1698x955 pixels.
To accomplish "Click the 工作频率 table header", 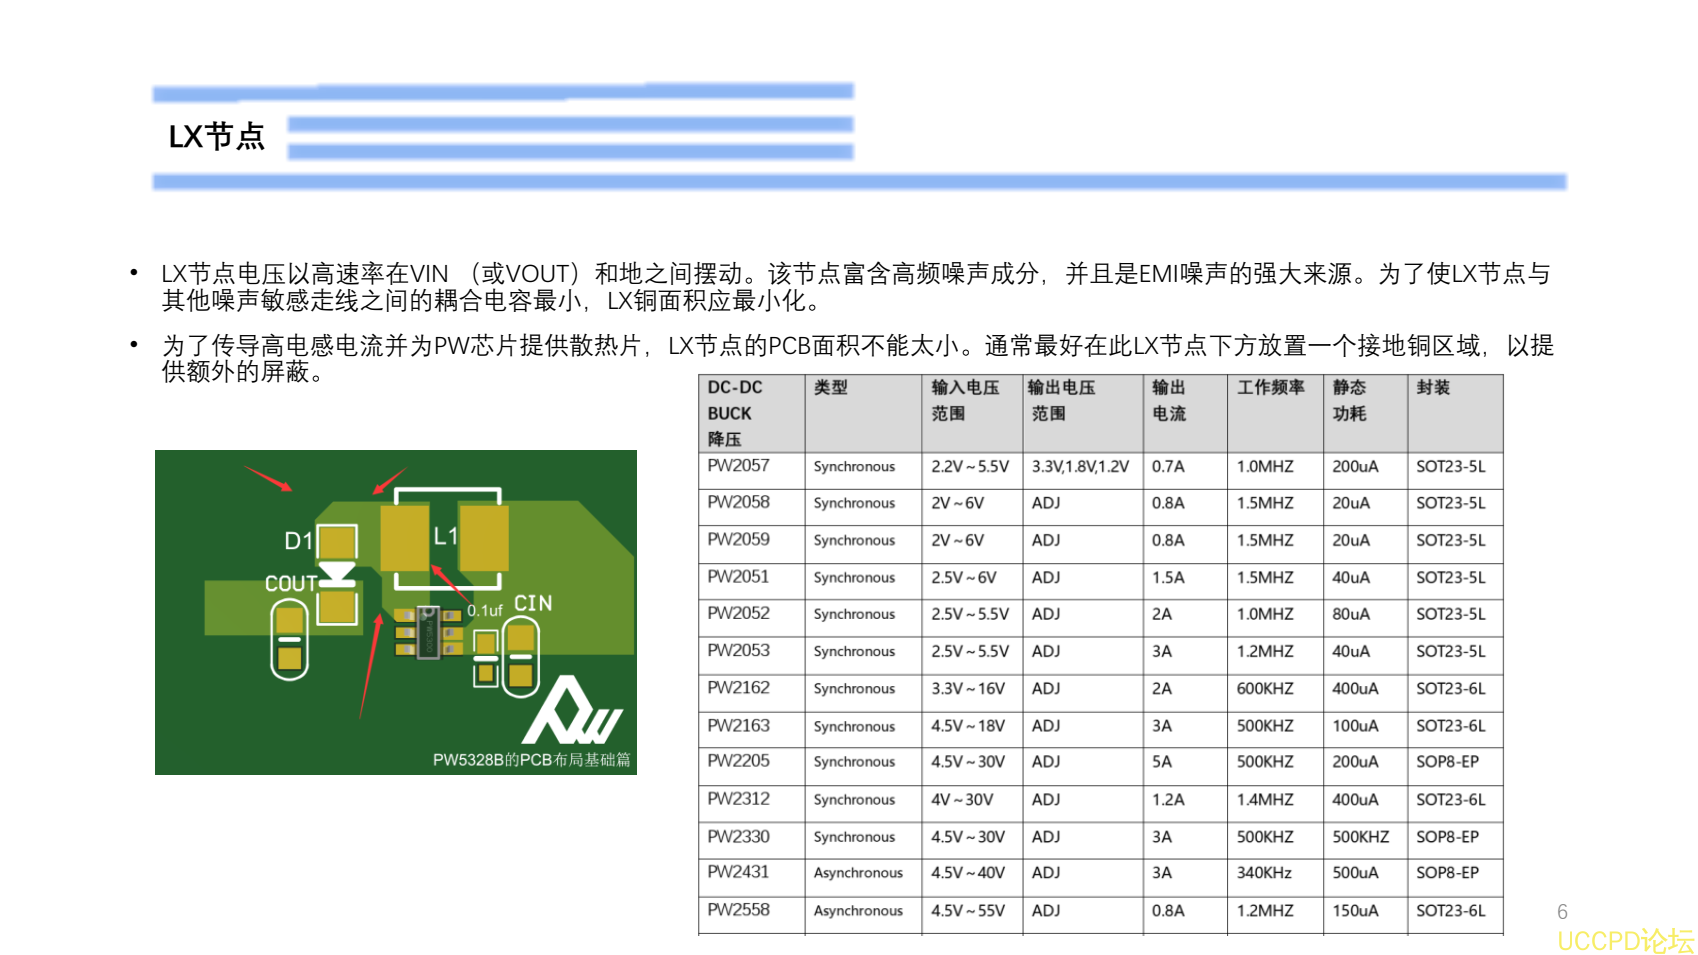I will pyautogui.click(x=1270, y=389).
